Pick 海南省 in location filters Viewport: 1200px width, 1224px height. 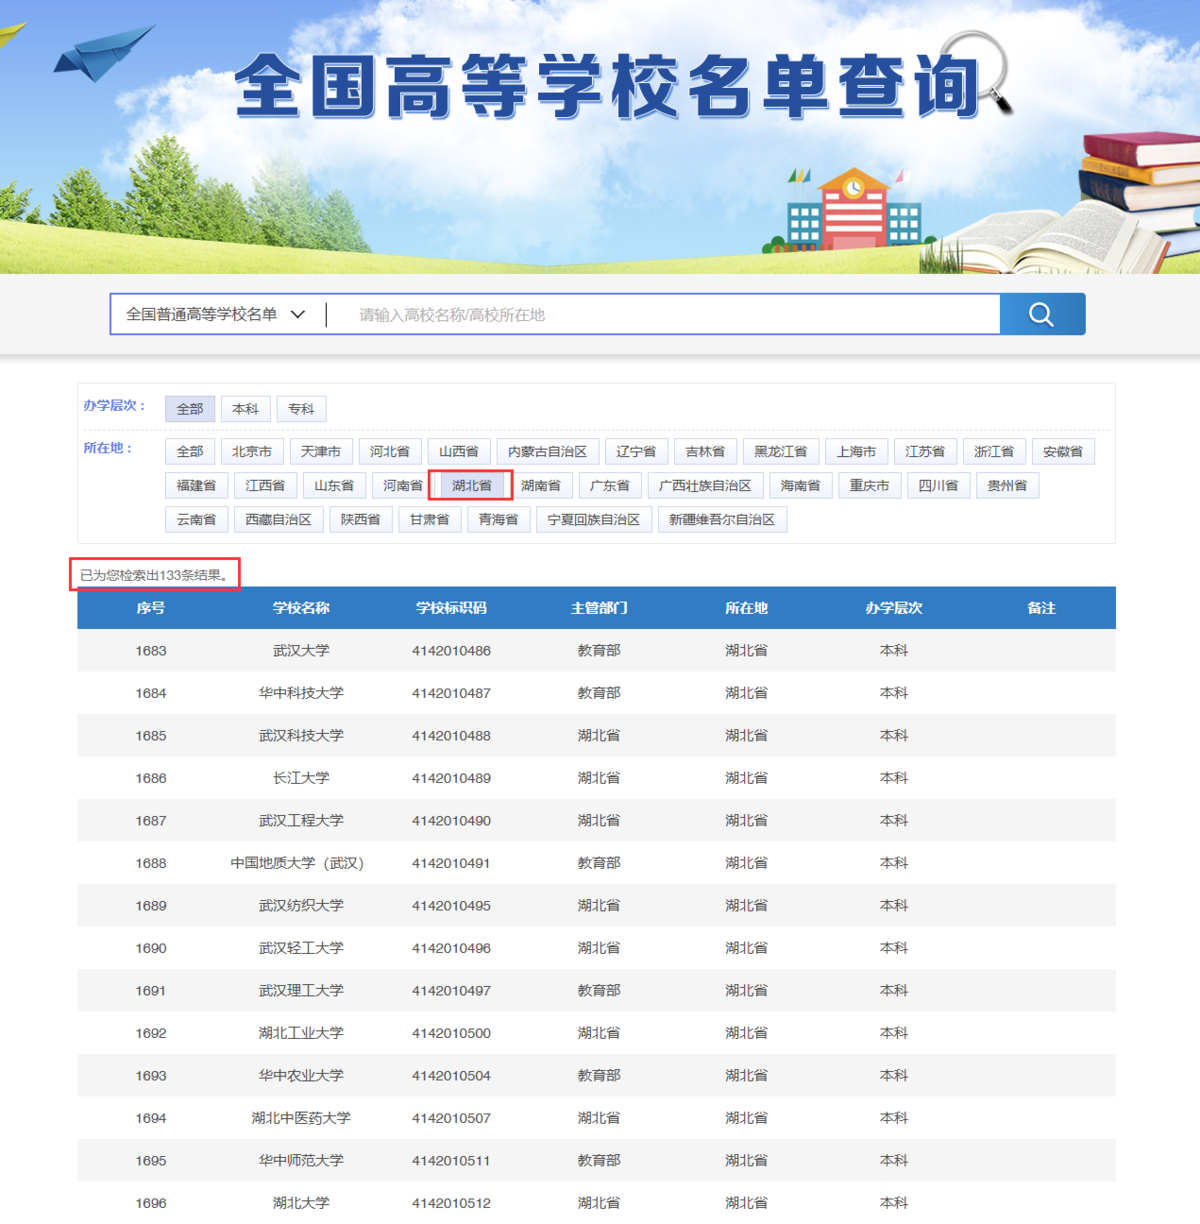click(x=801, y=486)
